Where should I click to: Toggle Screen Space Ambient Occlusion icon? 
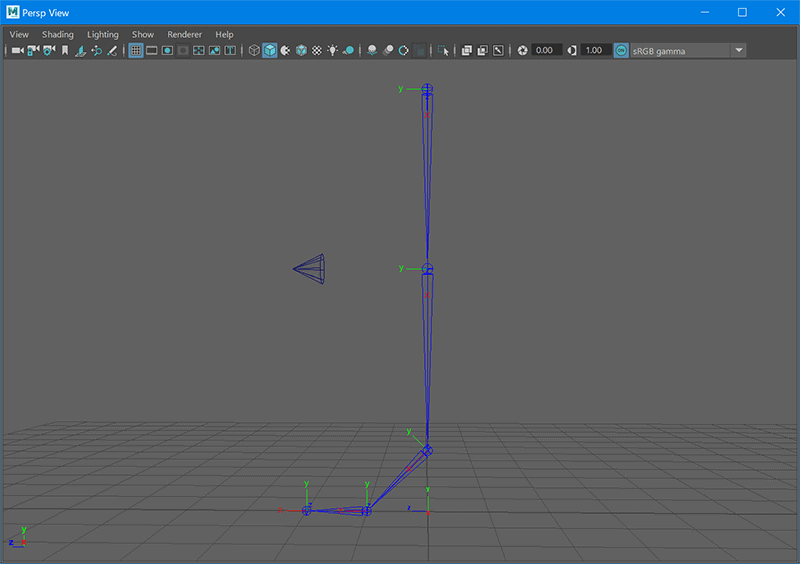coord(372,51)
